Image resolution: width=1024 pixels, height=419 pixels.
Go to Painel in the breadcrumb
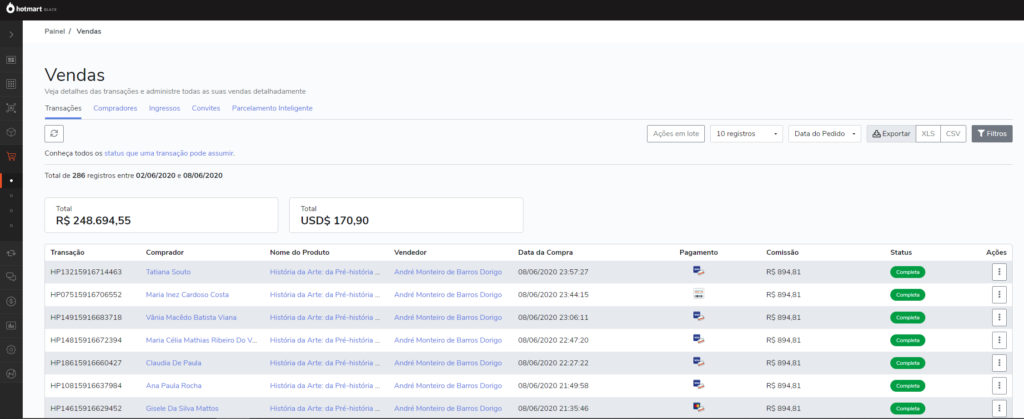55,31
